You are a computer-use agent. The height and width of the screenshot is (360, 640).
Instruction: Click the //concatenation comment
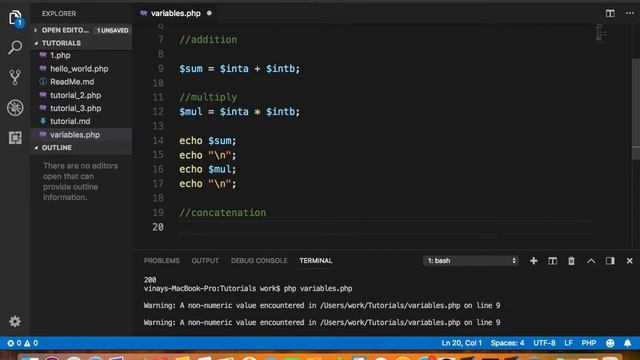coord(222,213)
